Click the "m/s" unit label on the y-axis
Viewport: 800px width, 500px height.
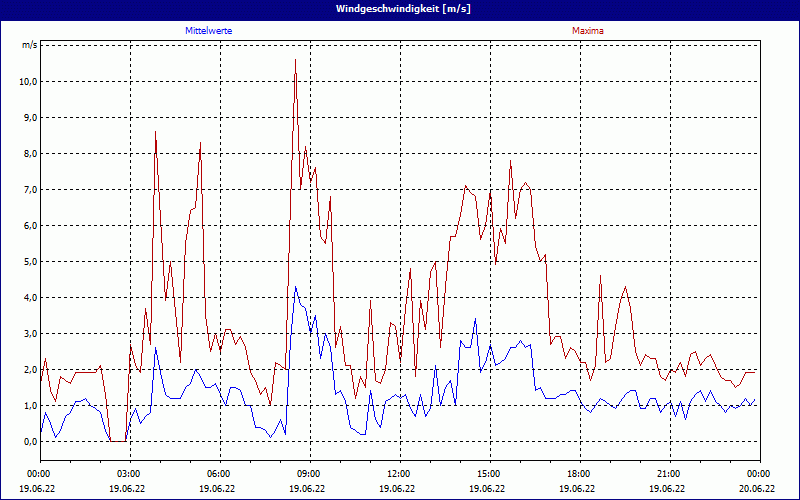pos(28,45)
